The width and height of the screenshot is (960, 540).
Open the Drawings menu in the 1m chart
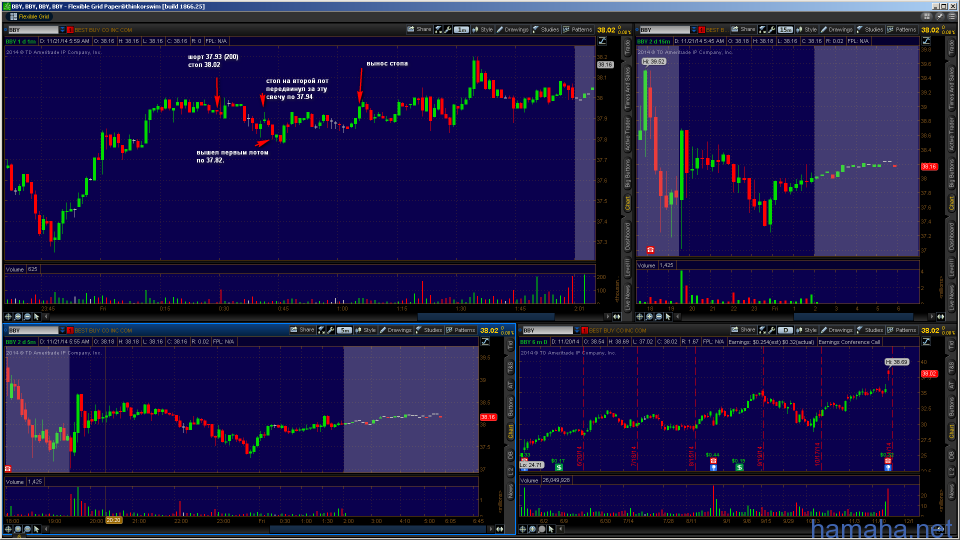coord(512,29)
